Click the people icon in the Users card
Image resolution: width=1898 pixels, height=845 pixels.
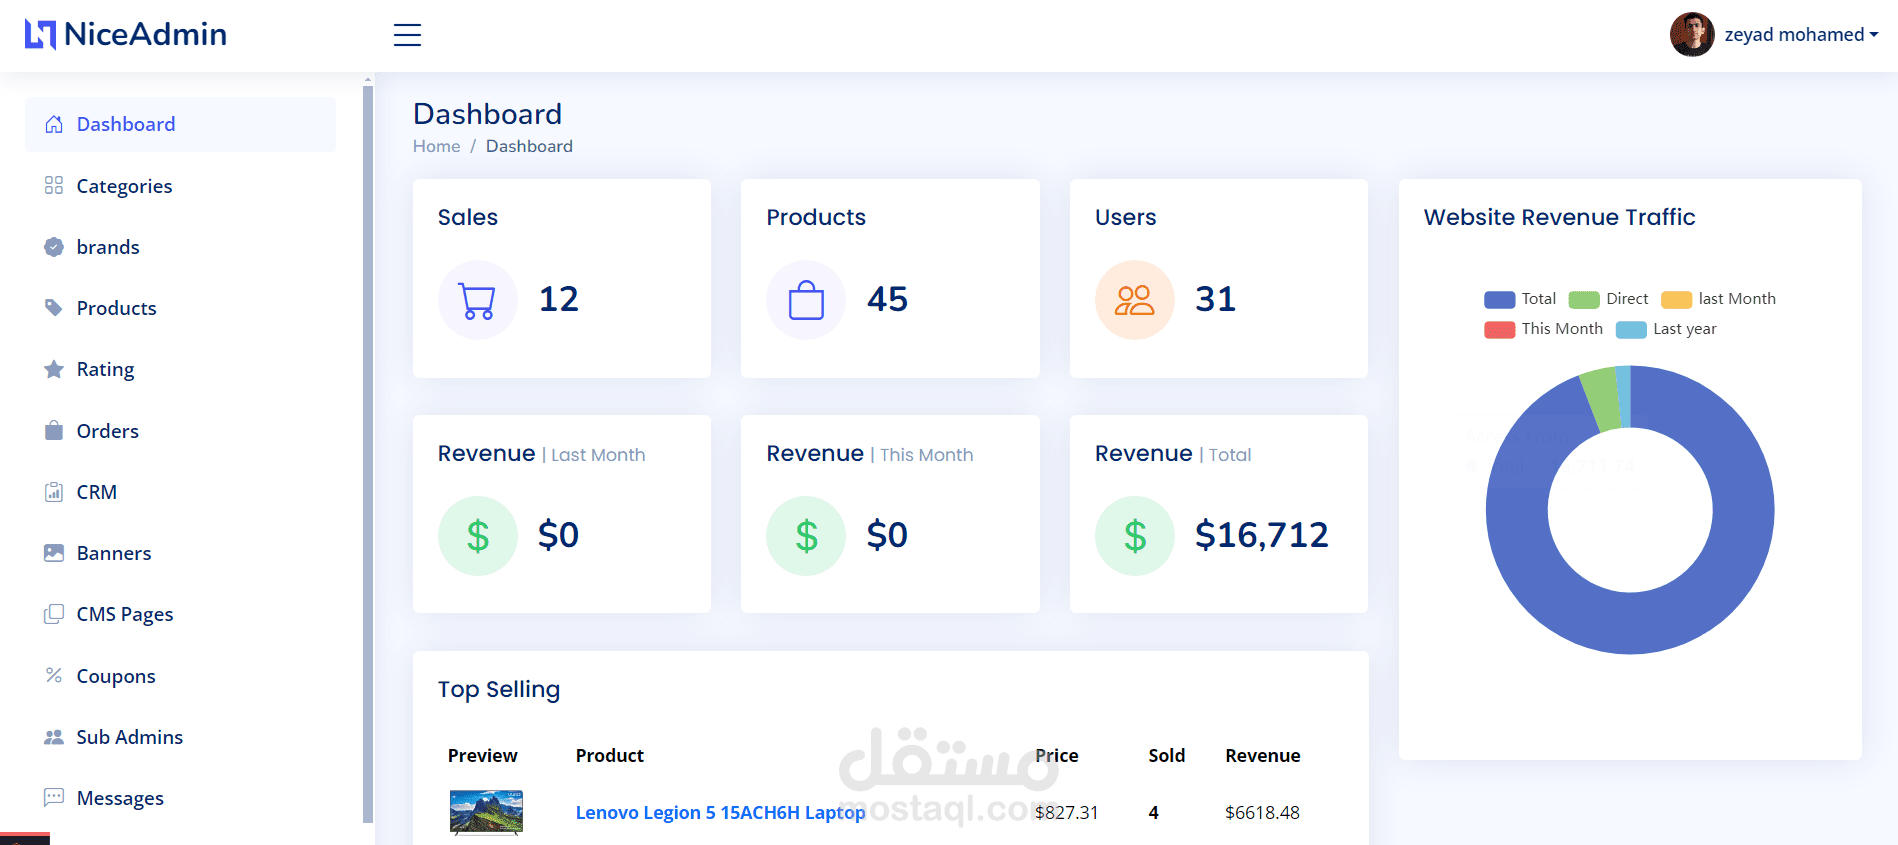pos(1135,300)
